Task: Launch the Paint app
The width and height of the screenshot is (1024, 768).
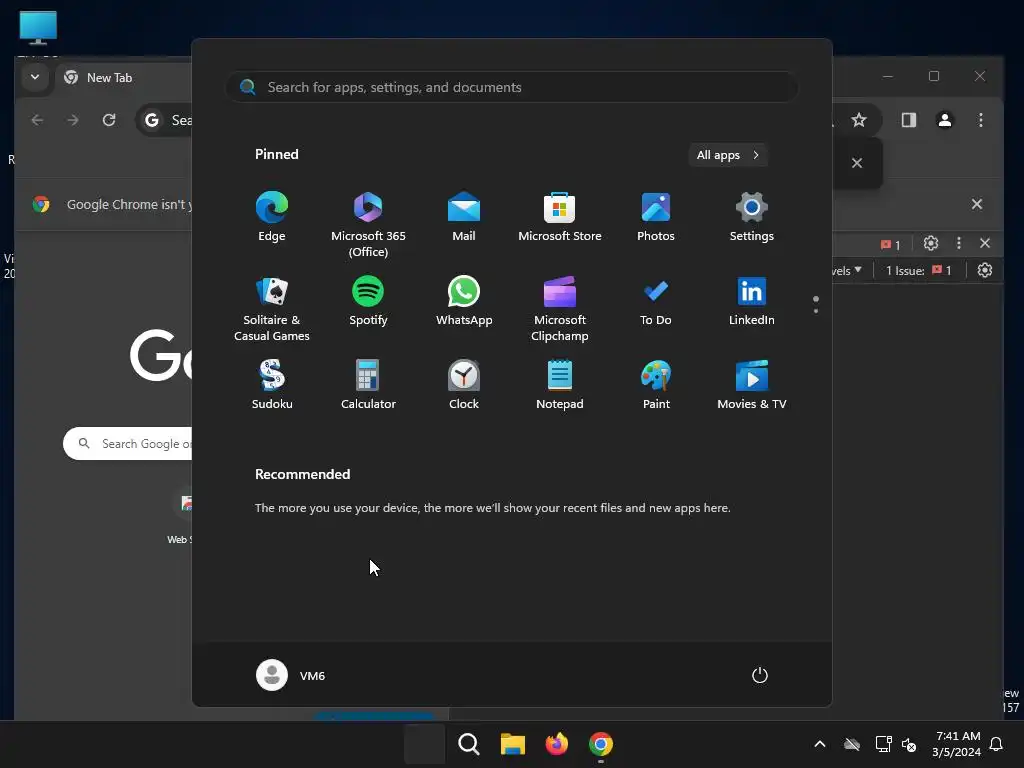Action: pos(656,385)
